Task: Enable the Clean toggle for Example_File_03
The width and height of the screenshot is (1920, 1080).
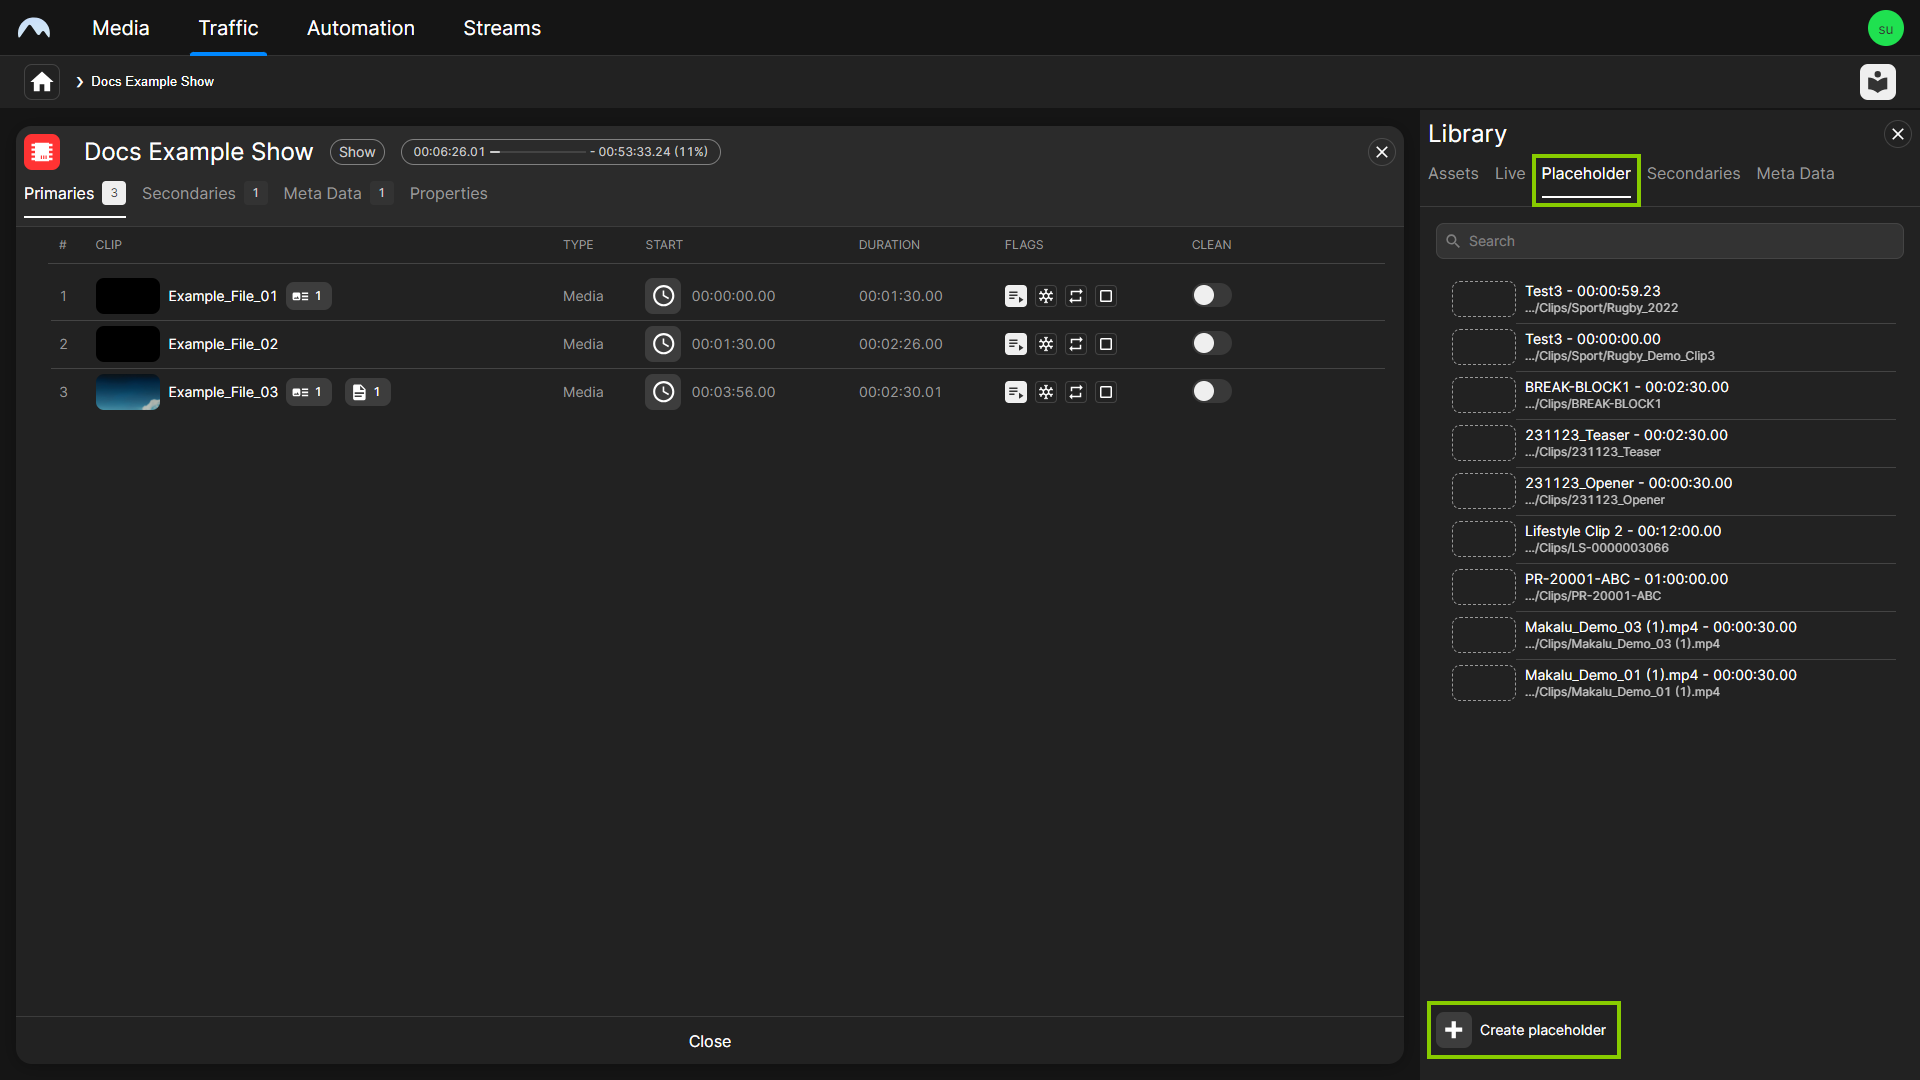Action: [1210, 391]
